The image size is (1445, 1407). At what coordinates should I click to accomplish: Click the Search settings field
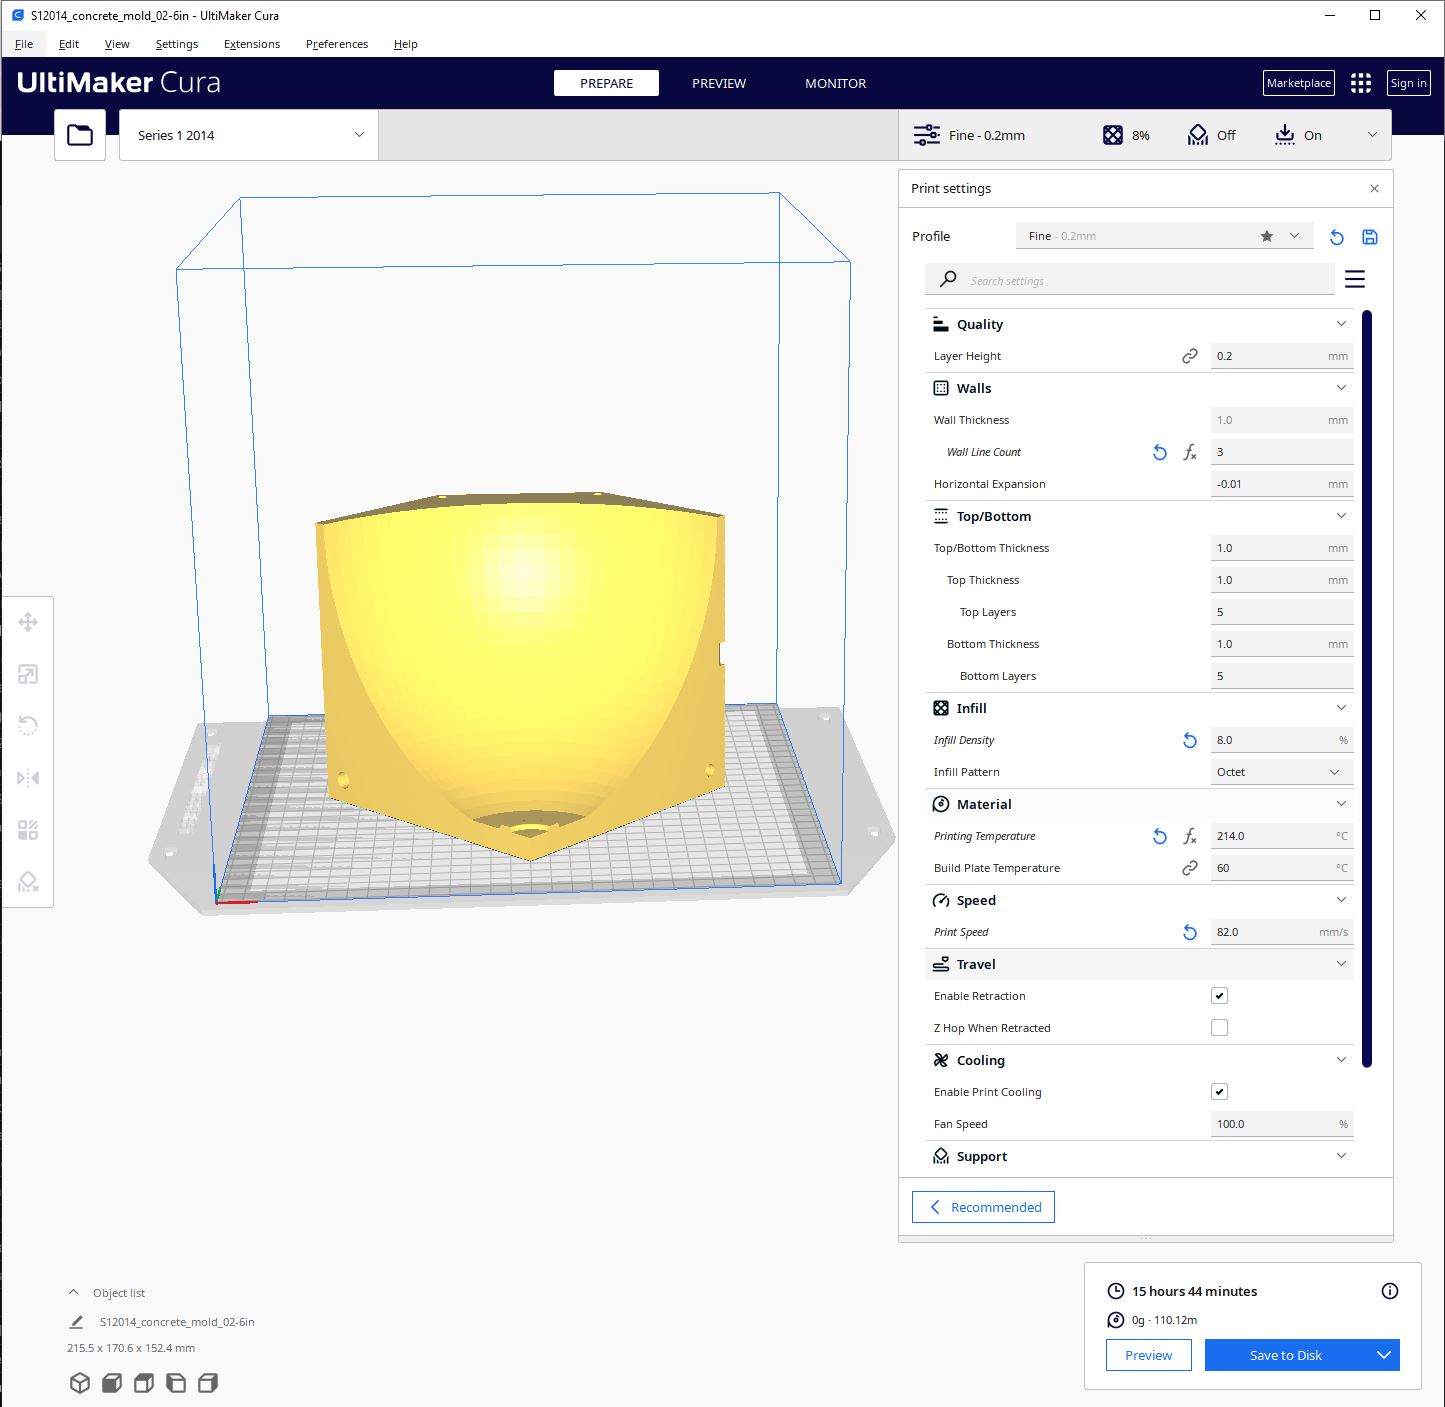pyautogui.click(x=1130, y=280)
